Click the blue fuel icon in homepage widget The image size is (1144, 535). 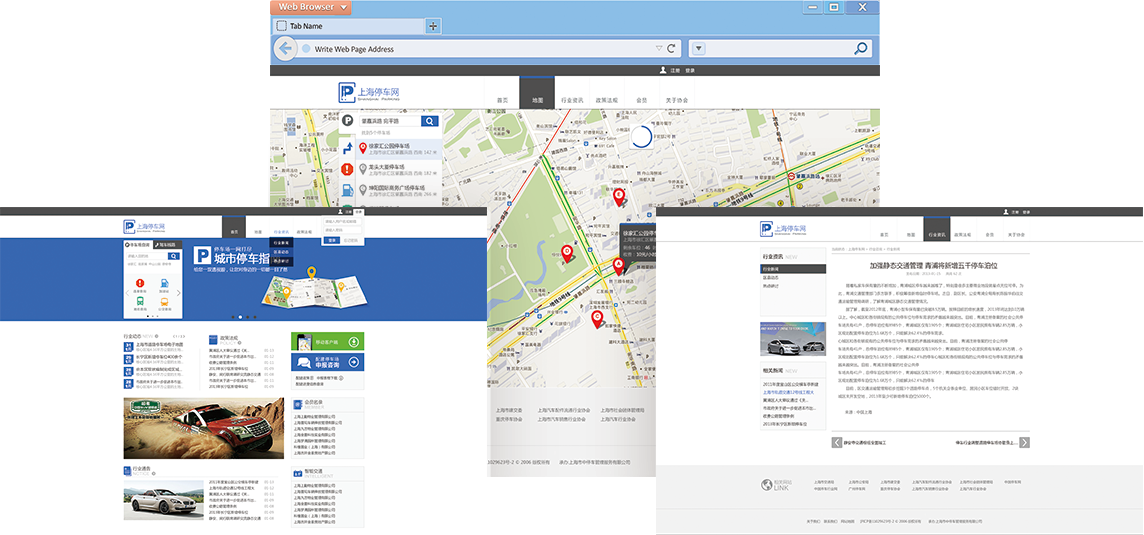click(164, 282)
